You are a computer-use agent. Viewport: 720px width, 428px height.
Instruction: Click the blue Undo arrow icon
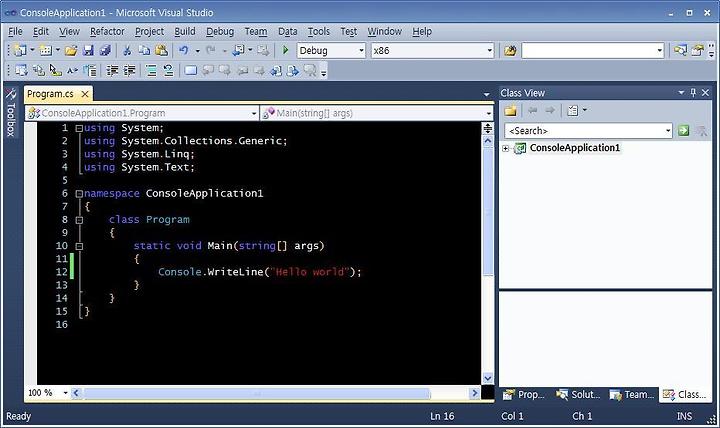click(x=184, y=51)
